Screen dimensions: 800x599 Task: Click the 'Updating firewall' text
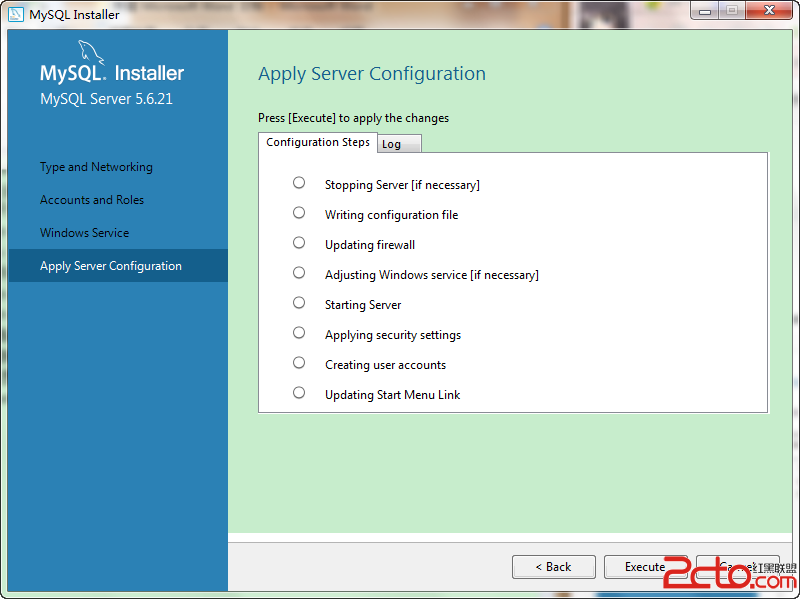click(370, 245)
